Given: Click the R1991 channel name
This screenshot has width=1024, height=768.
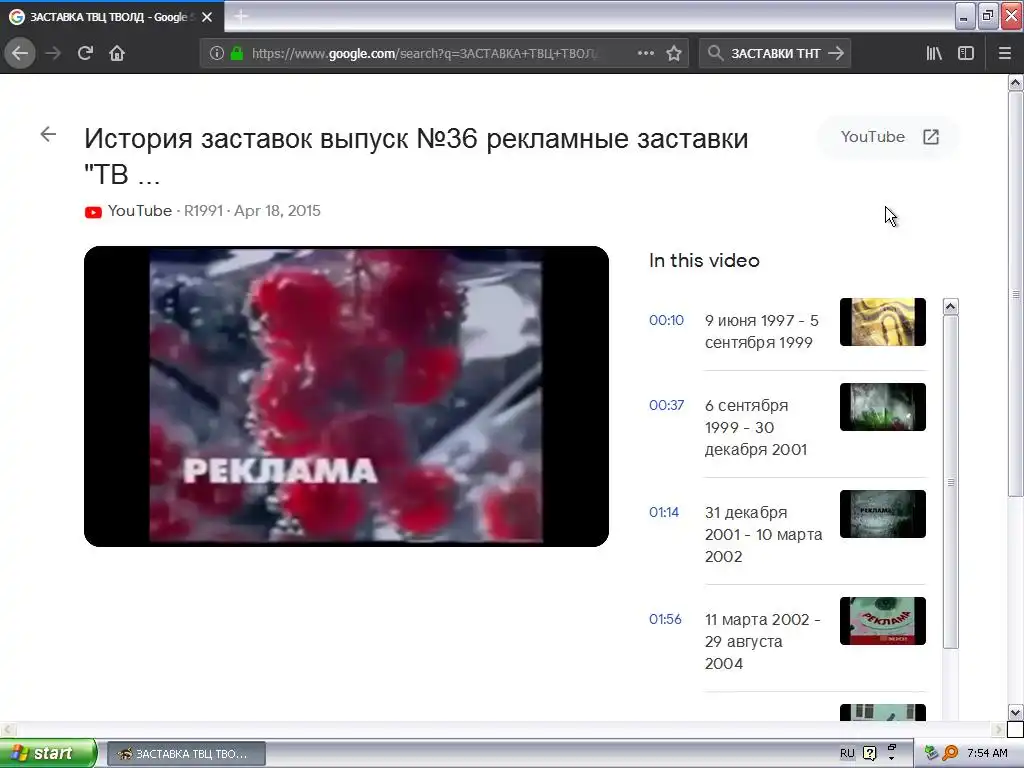Looking at the screenshot, I should click(203, 211).
